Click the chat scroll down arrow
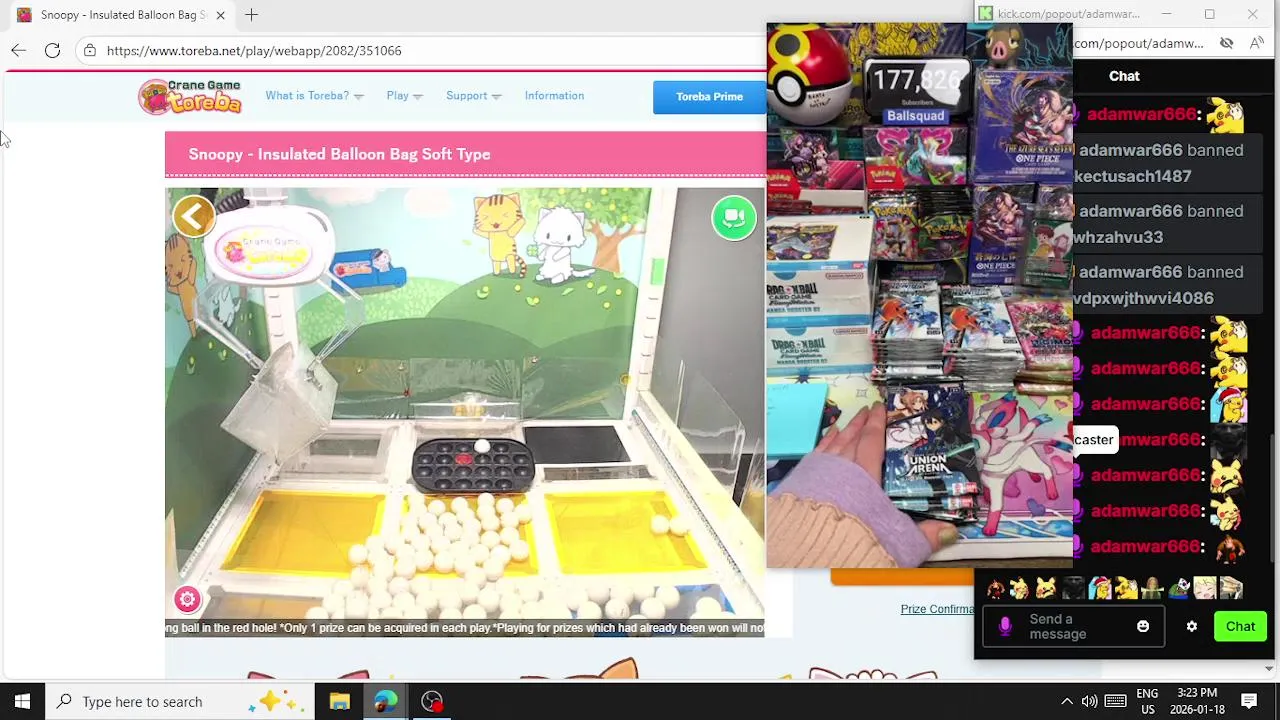The height and width of the screenshot is (720, 1280). click(1270, 668)
